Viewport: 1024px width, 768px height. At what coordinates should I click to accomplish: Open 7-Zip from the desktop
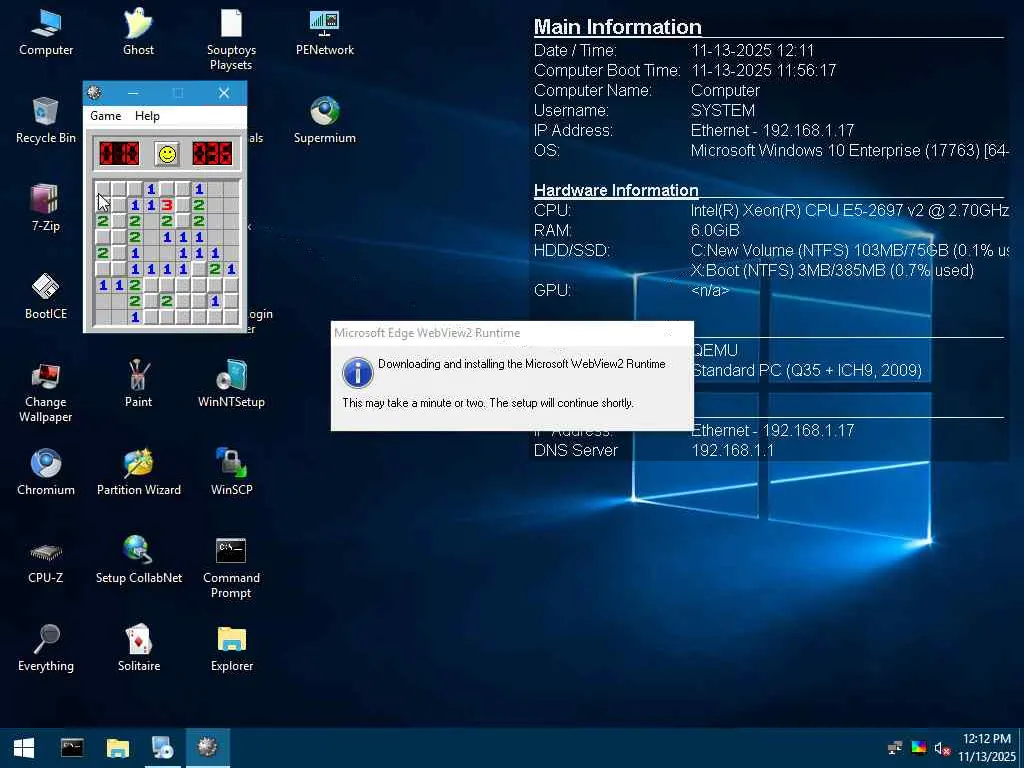point(46,209)
